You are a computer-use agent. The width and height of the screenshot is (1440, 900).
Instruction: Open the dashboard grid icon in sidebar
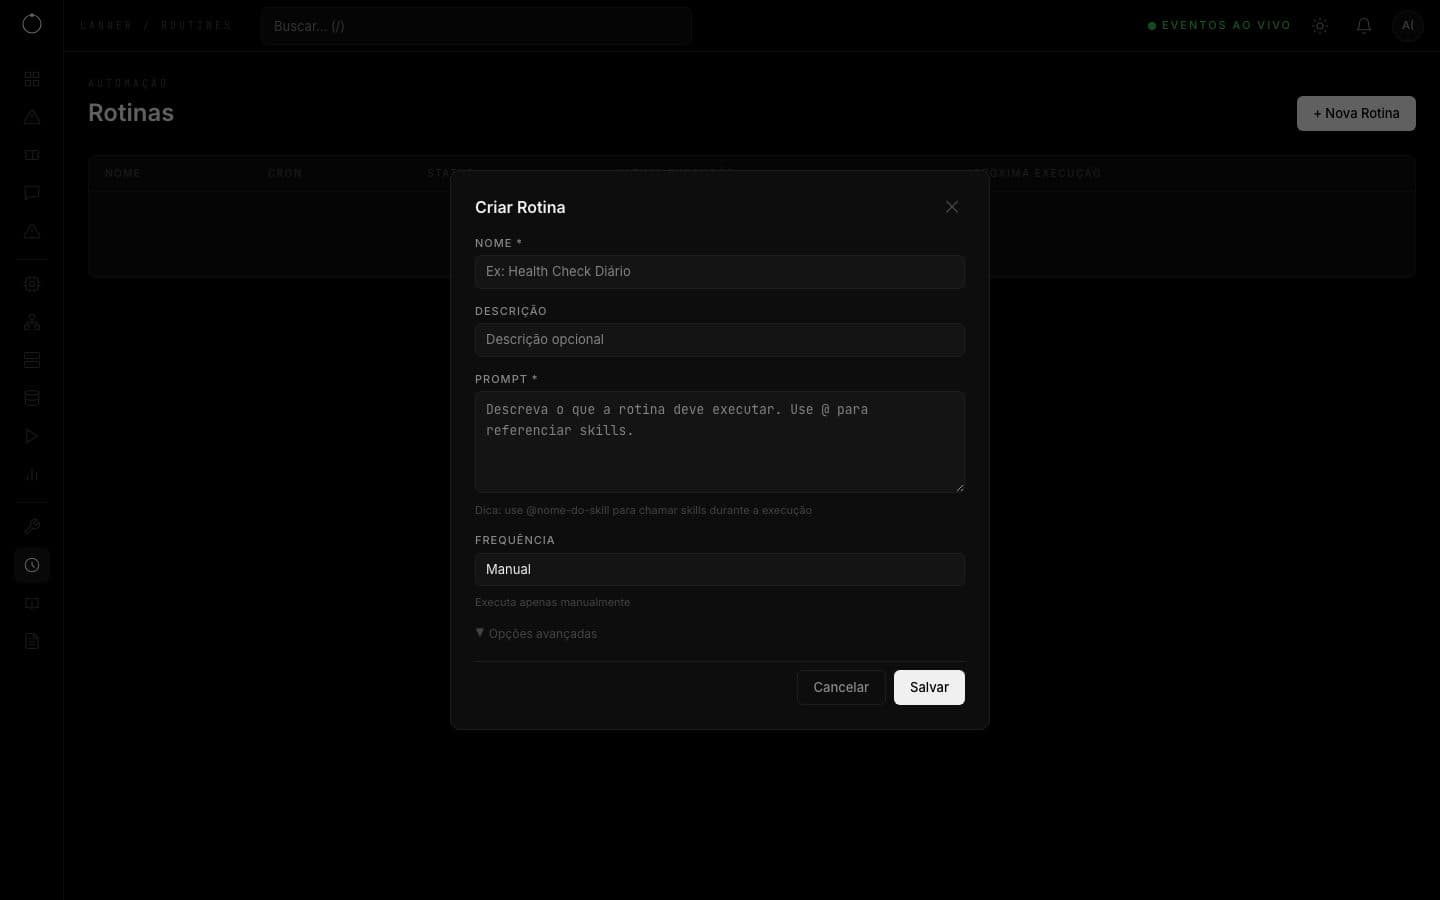coord(32,79)
